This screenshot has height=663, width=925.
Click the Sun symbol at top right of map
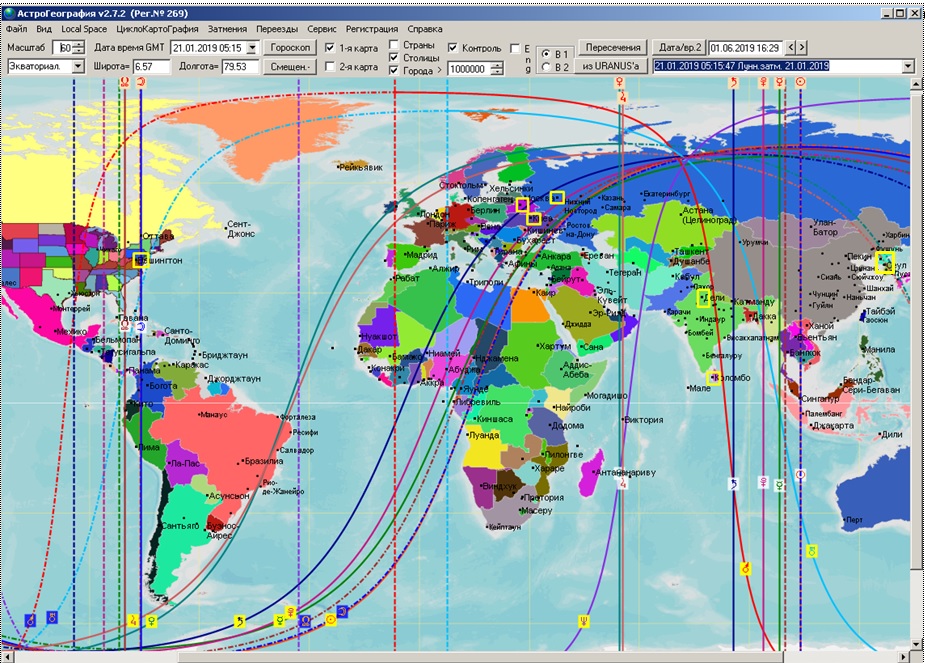(800, 85)
